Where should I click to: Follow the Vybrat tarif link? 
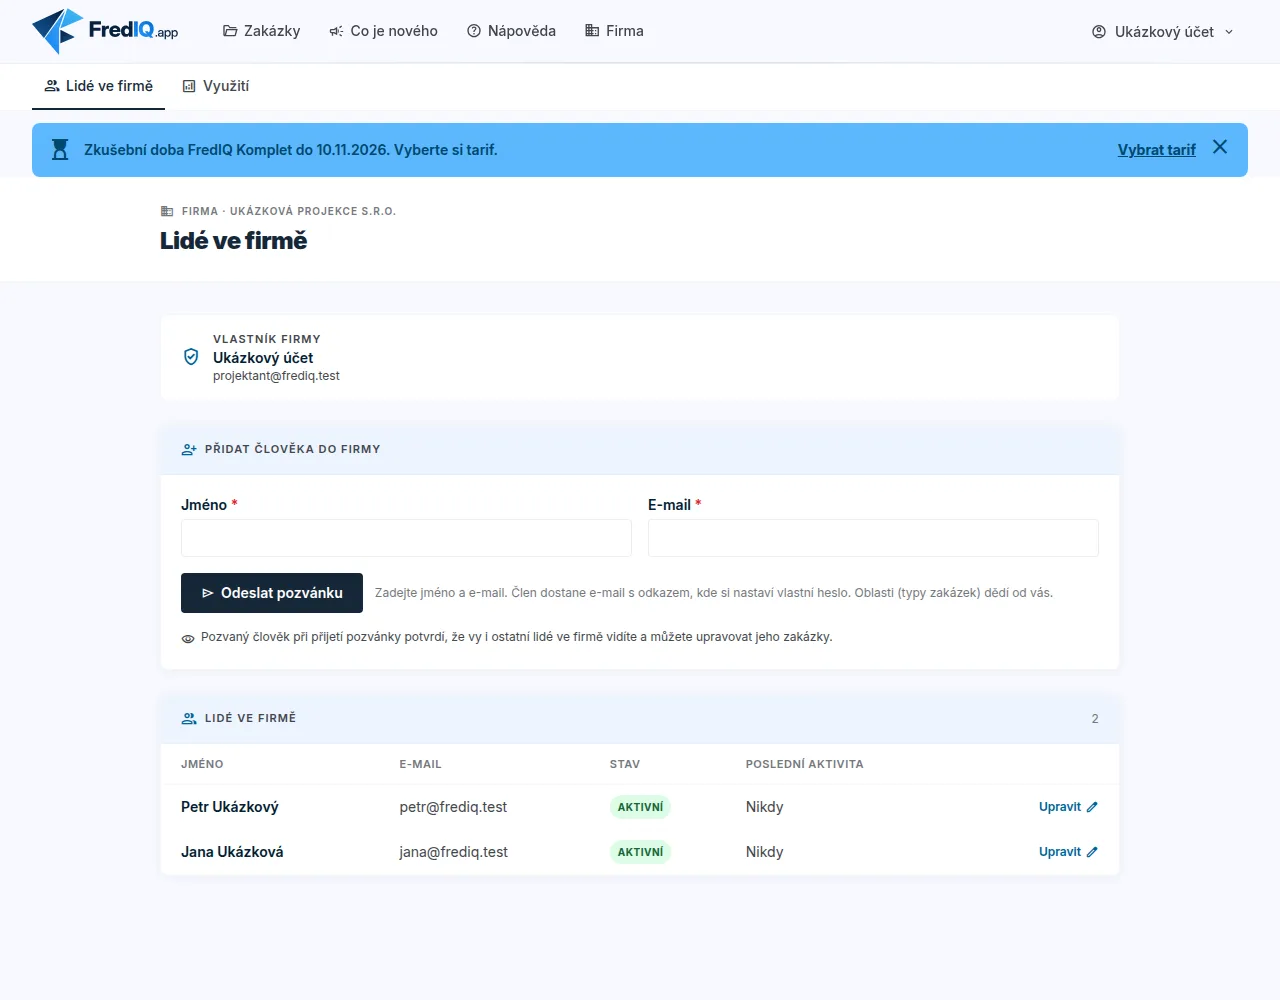(1156, 150)
